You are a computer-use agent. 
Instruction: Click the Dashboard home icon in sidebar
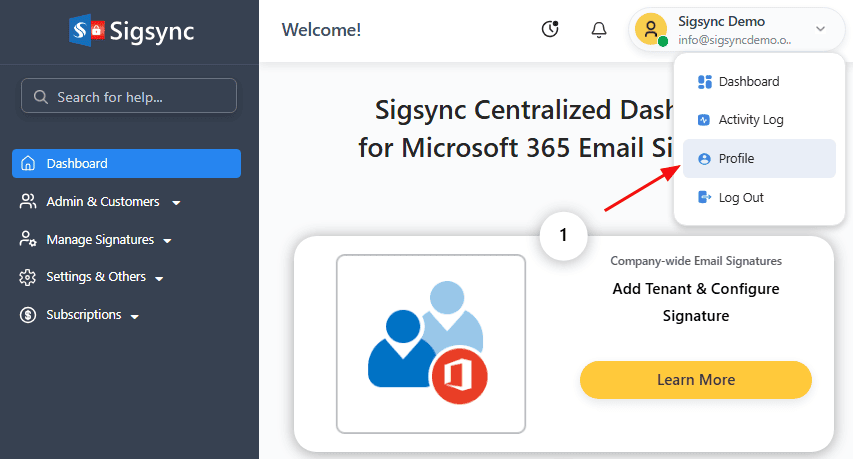click(x=28, y=163)
